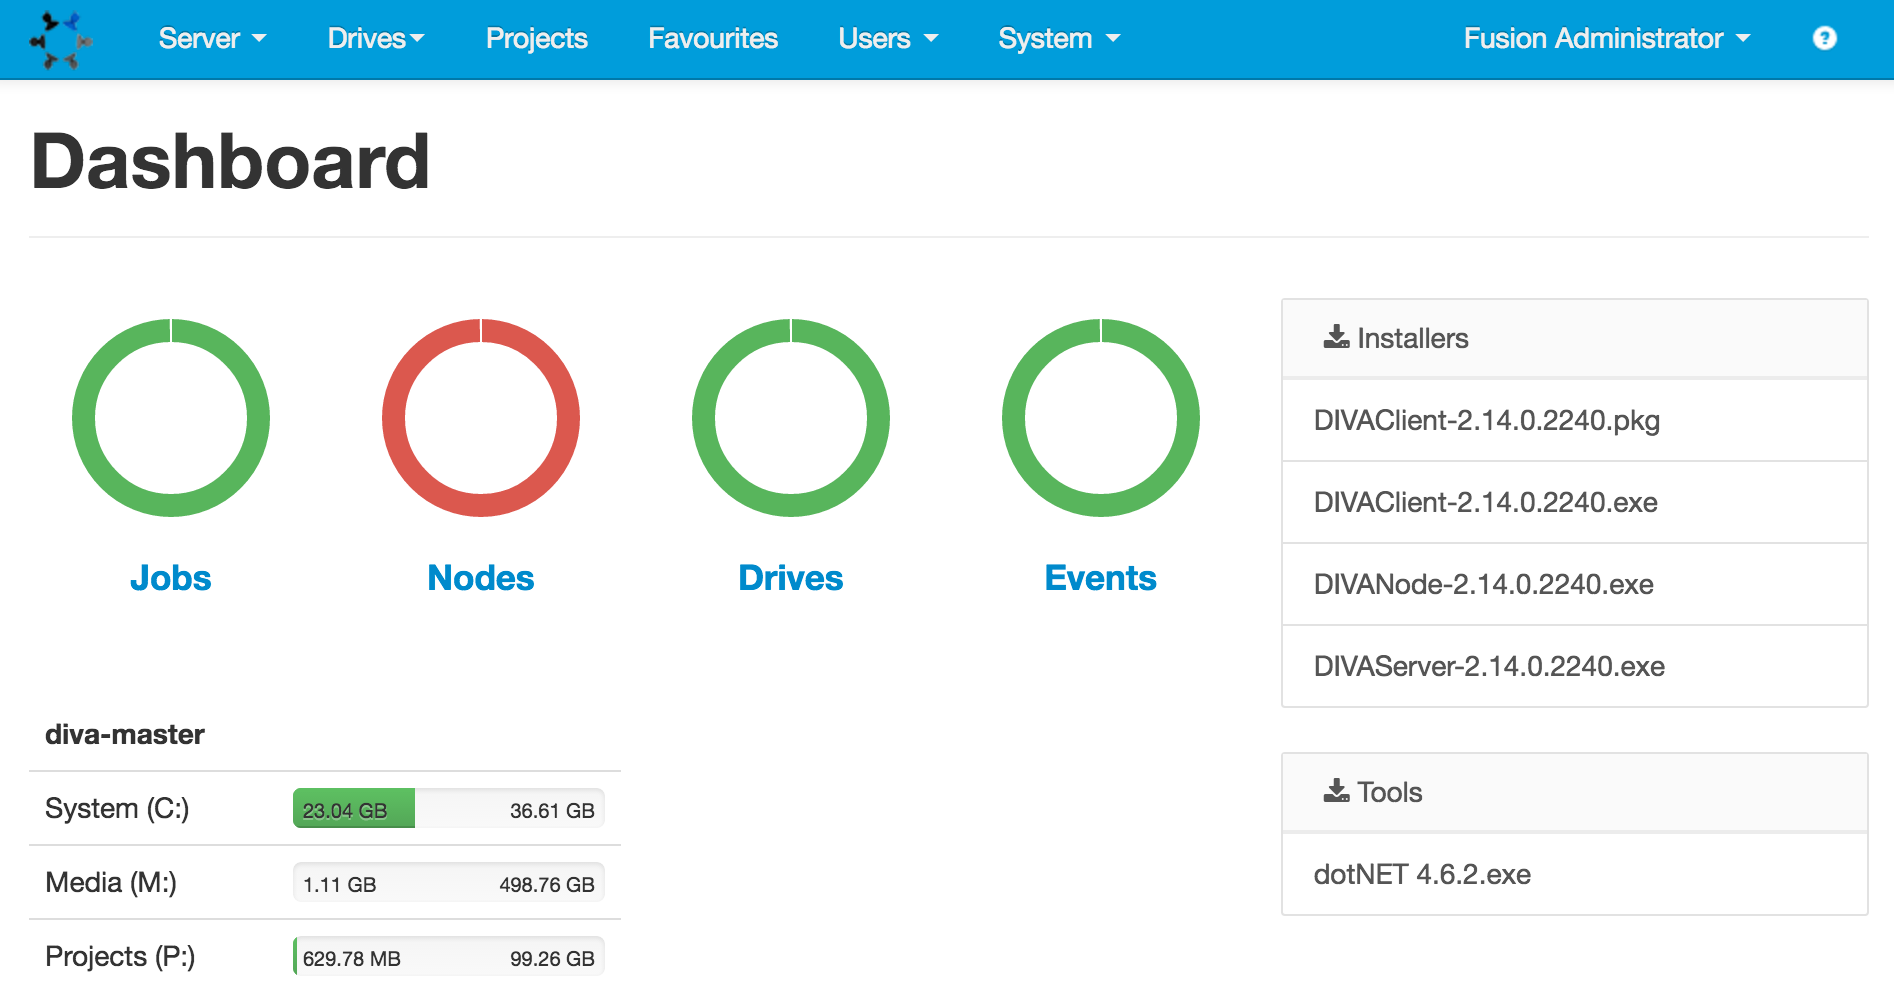The image size is (1894, 999).
Task: Expand the Drives menu in navbar
Action: coord(376,39)
